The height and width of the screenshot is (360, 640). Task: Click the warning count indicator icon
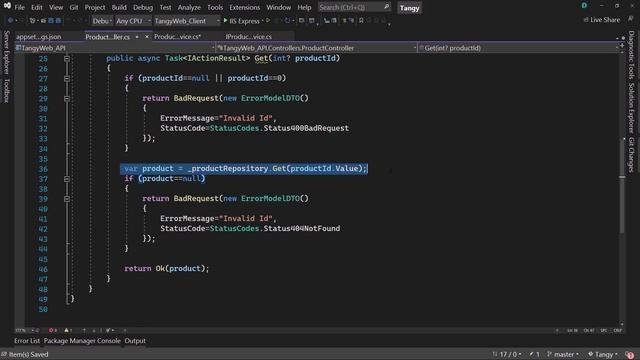coord(68,330)
